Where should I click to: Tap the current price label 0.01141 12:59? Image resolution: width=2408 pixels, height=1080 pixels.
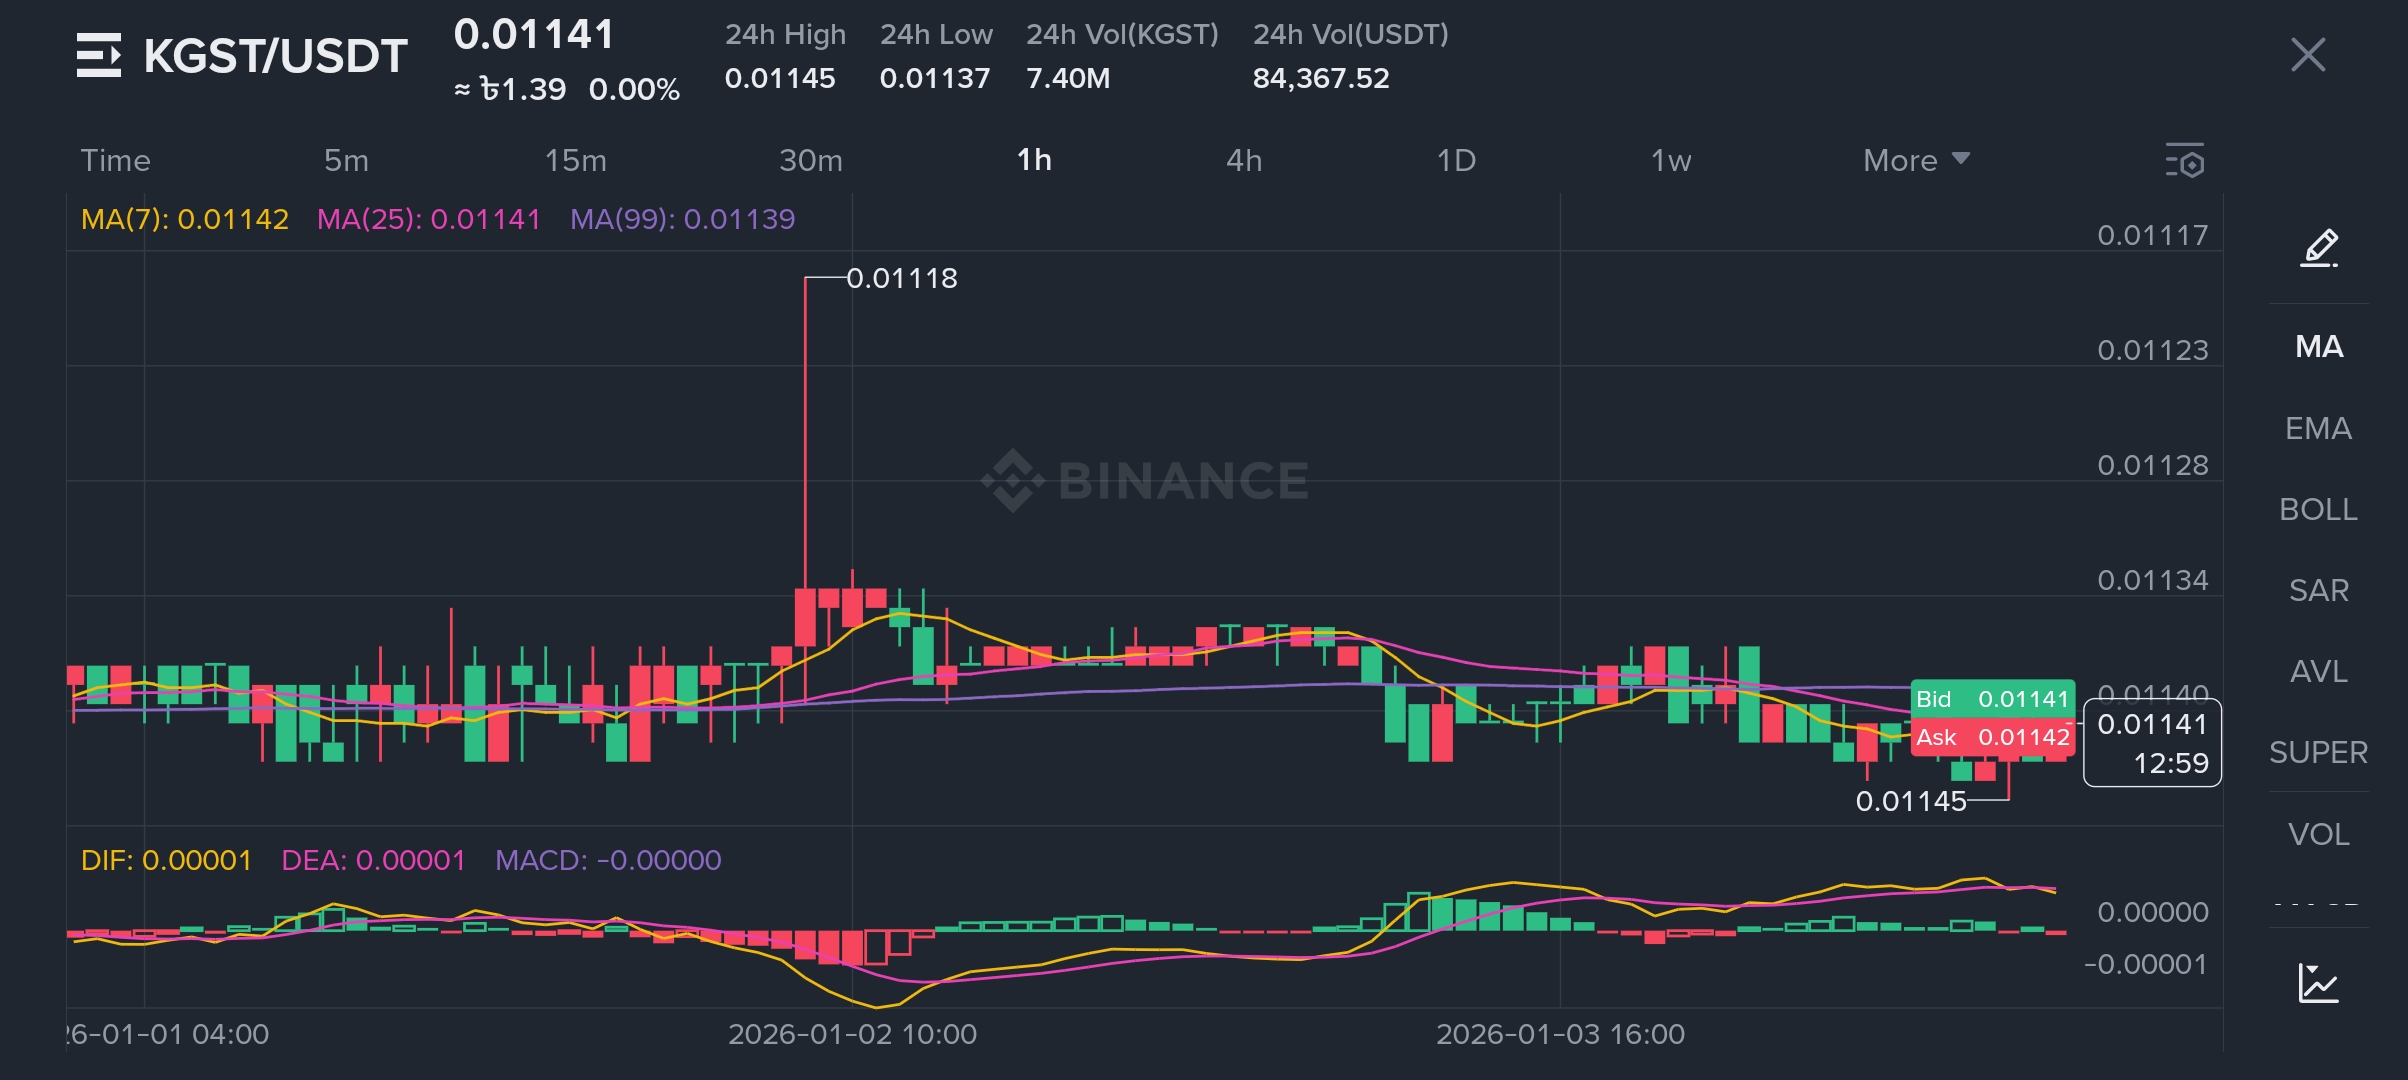pos(2152,743)
